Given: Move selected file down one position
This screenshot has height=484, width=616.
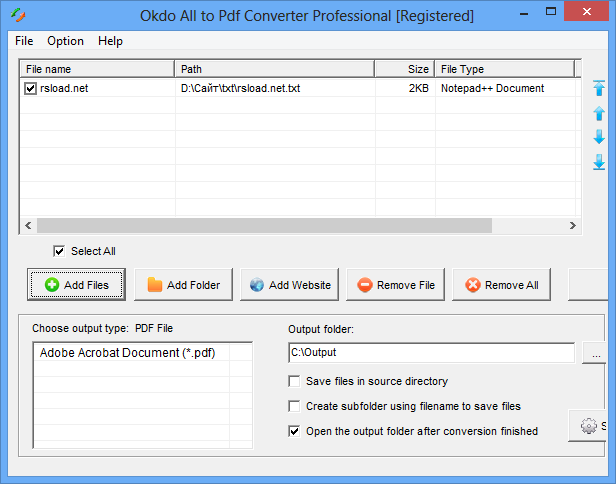Looking at the screenshot, I should click(599, 137).
